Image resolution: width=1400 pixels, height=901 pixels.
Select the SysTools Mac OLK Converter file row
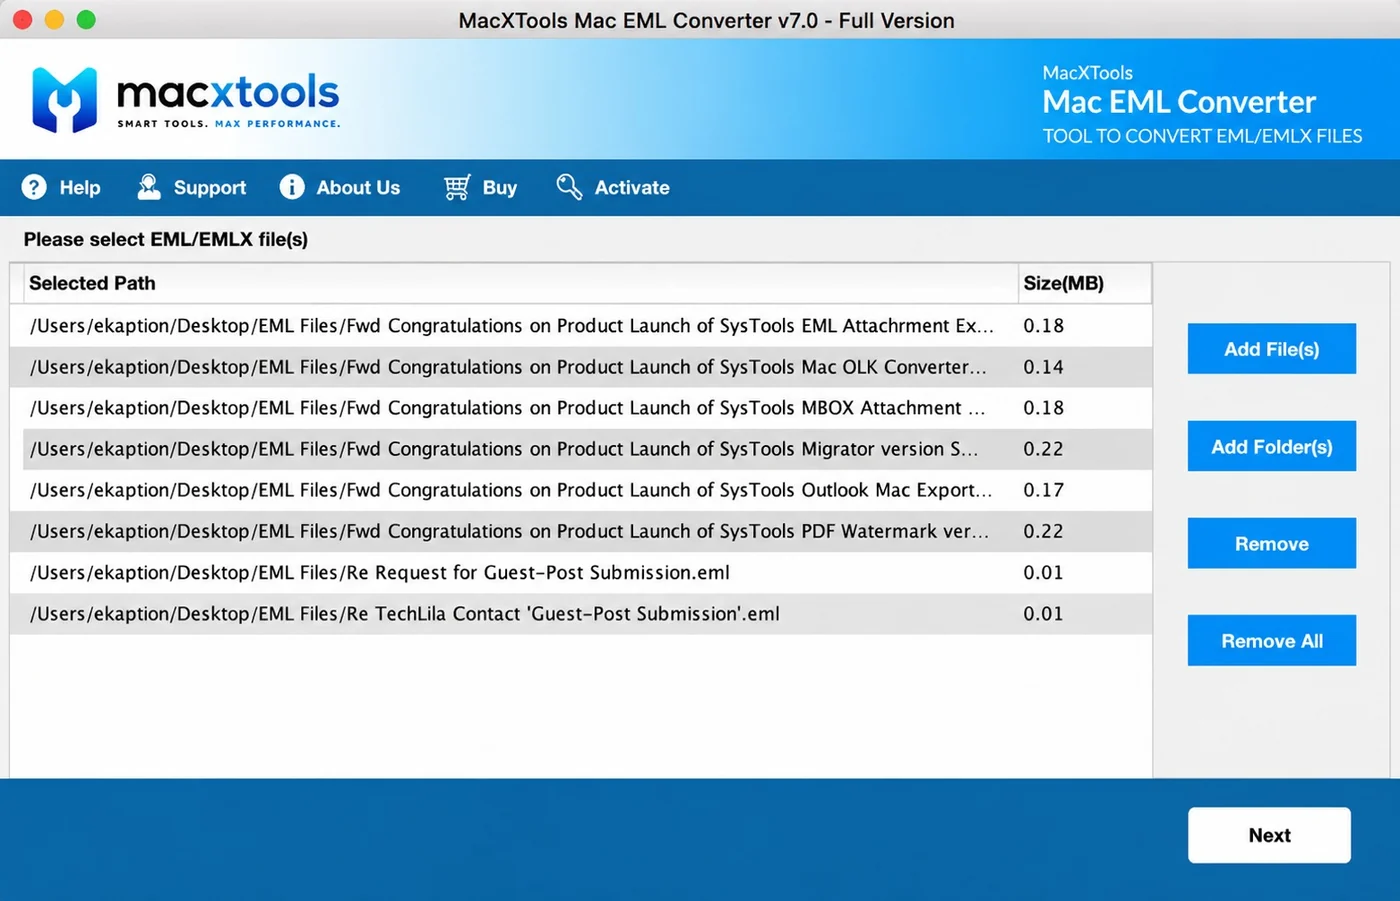point(581,367)
